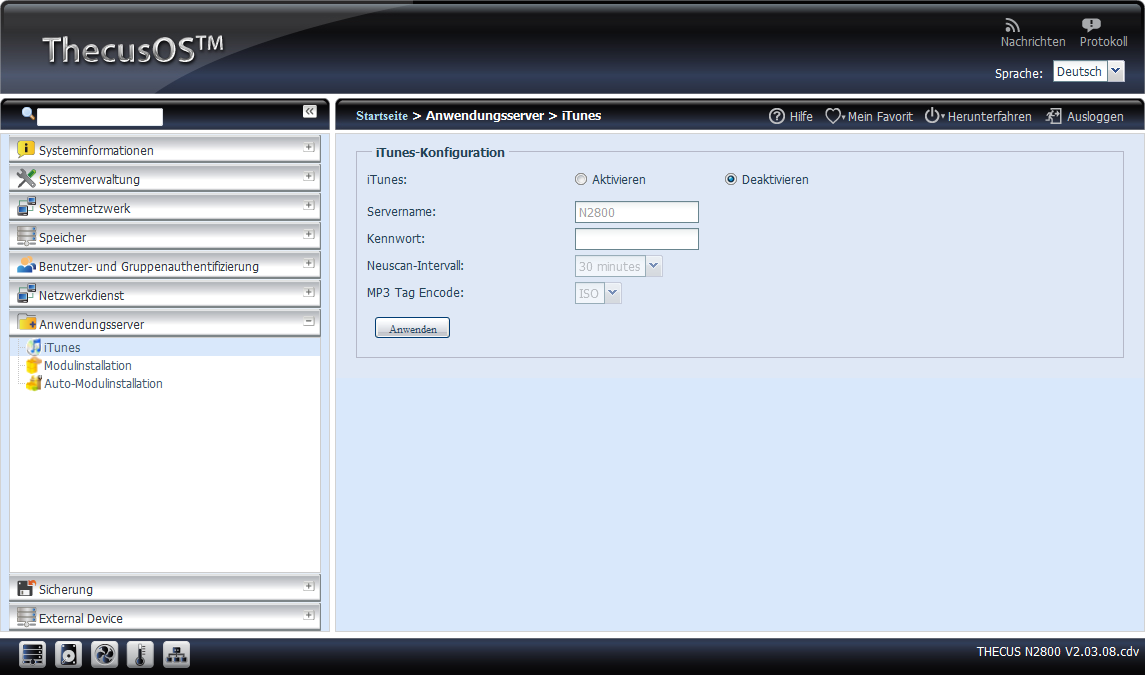Expand the Systemverwaltung section
The height and width of the screenshot is (675, 1145).
pos(309,176)
